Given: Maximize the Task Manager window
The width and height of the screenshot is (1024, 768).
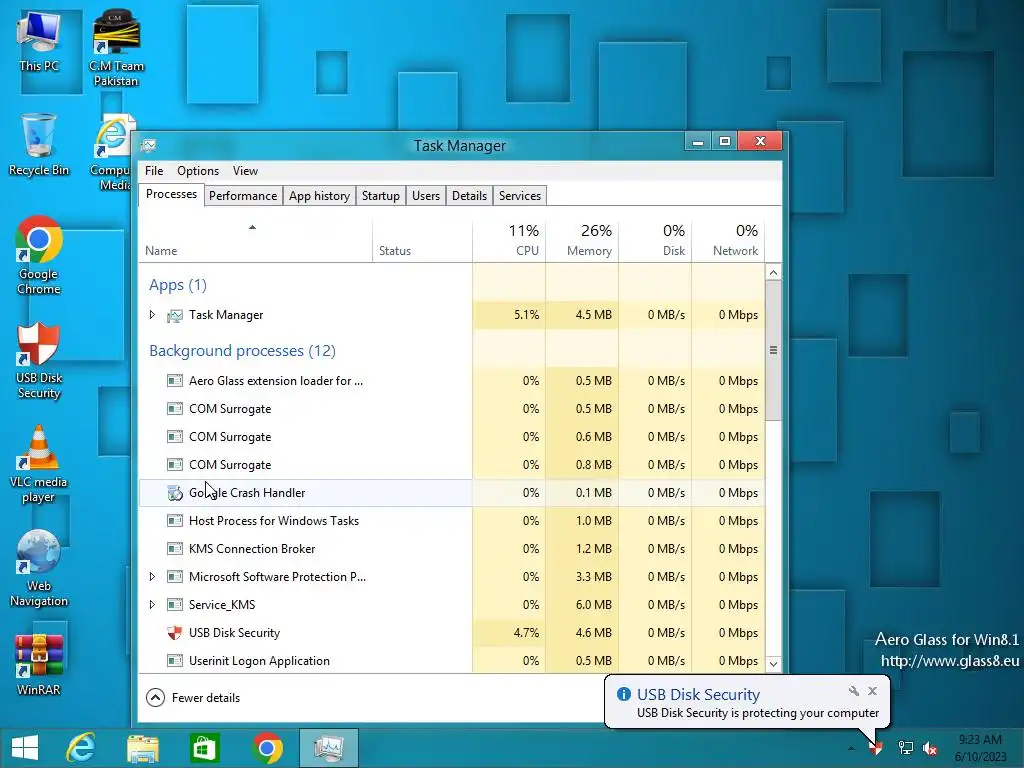Looking at the screenshot, I should point(725,141).
